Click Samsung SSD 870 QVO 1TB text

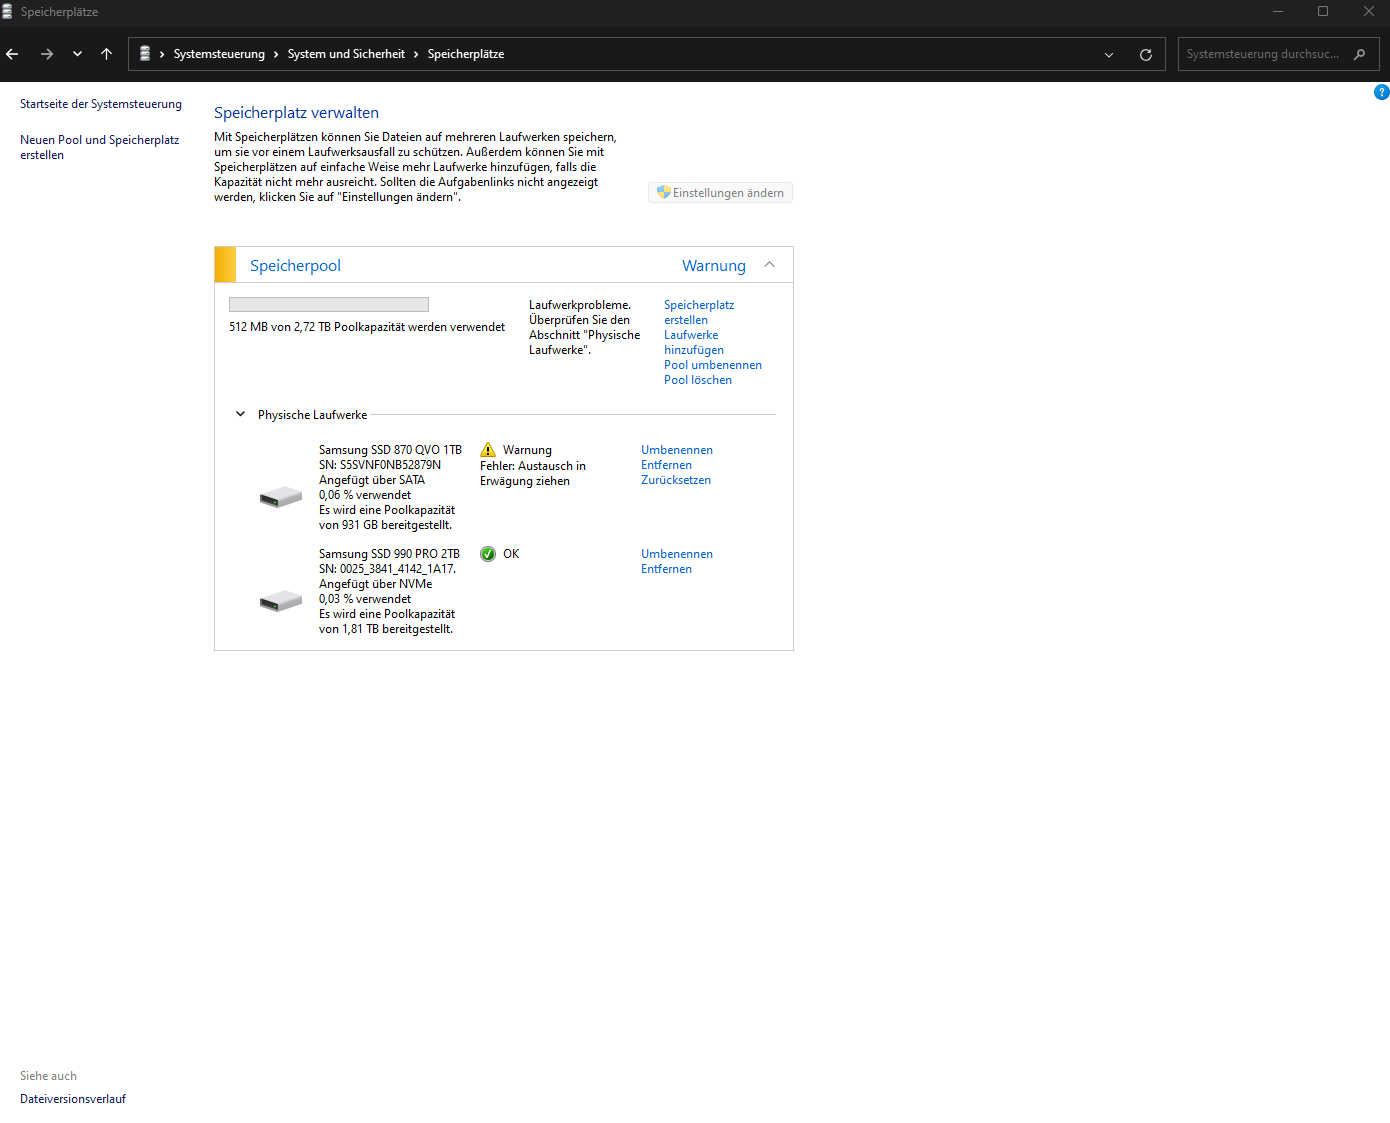pyautogui.click(x=390, y=450)
